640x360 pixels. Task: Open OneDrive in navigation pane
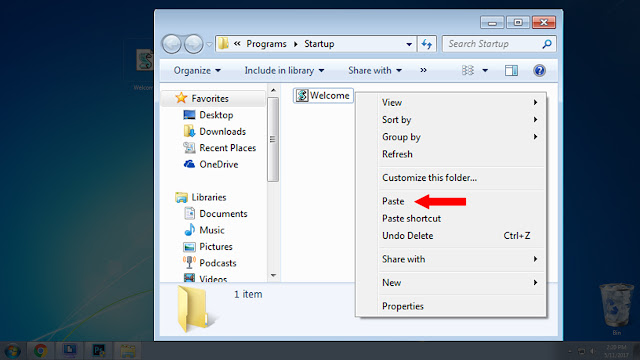218,164
